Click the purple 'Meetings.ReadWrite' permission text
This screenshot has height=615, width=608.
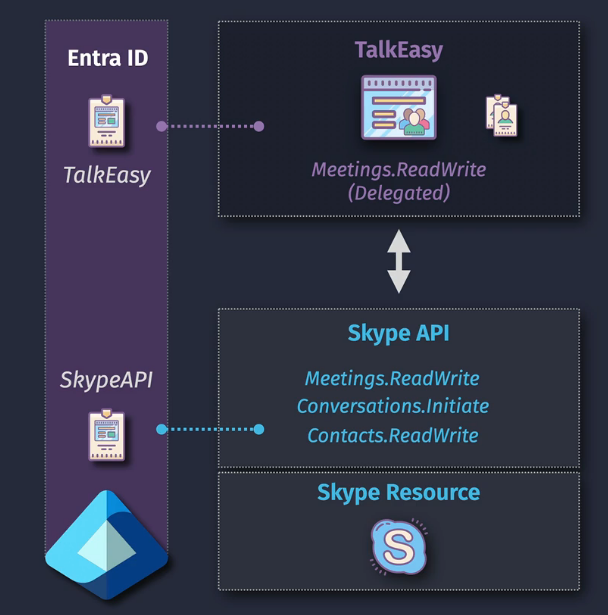(x=399, y=169)
